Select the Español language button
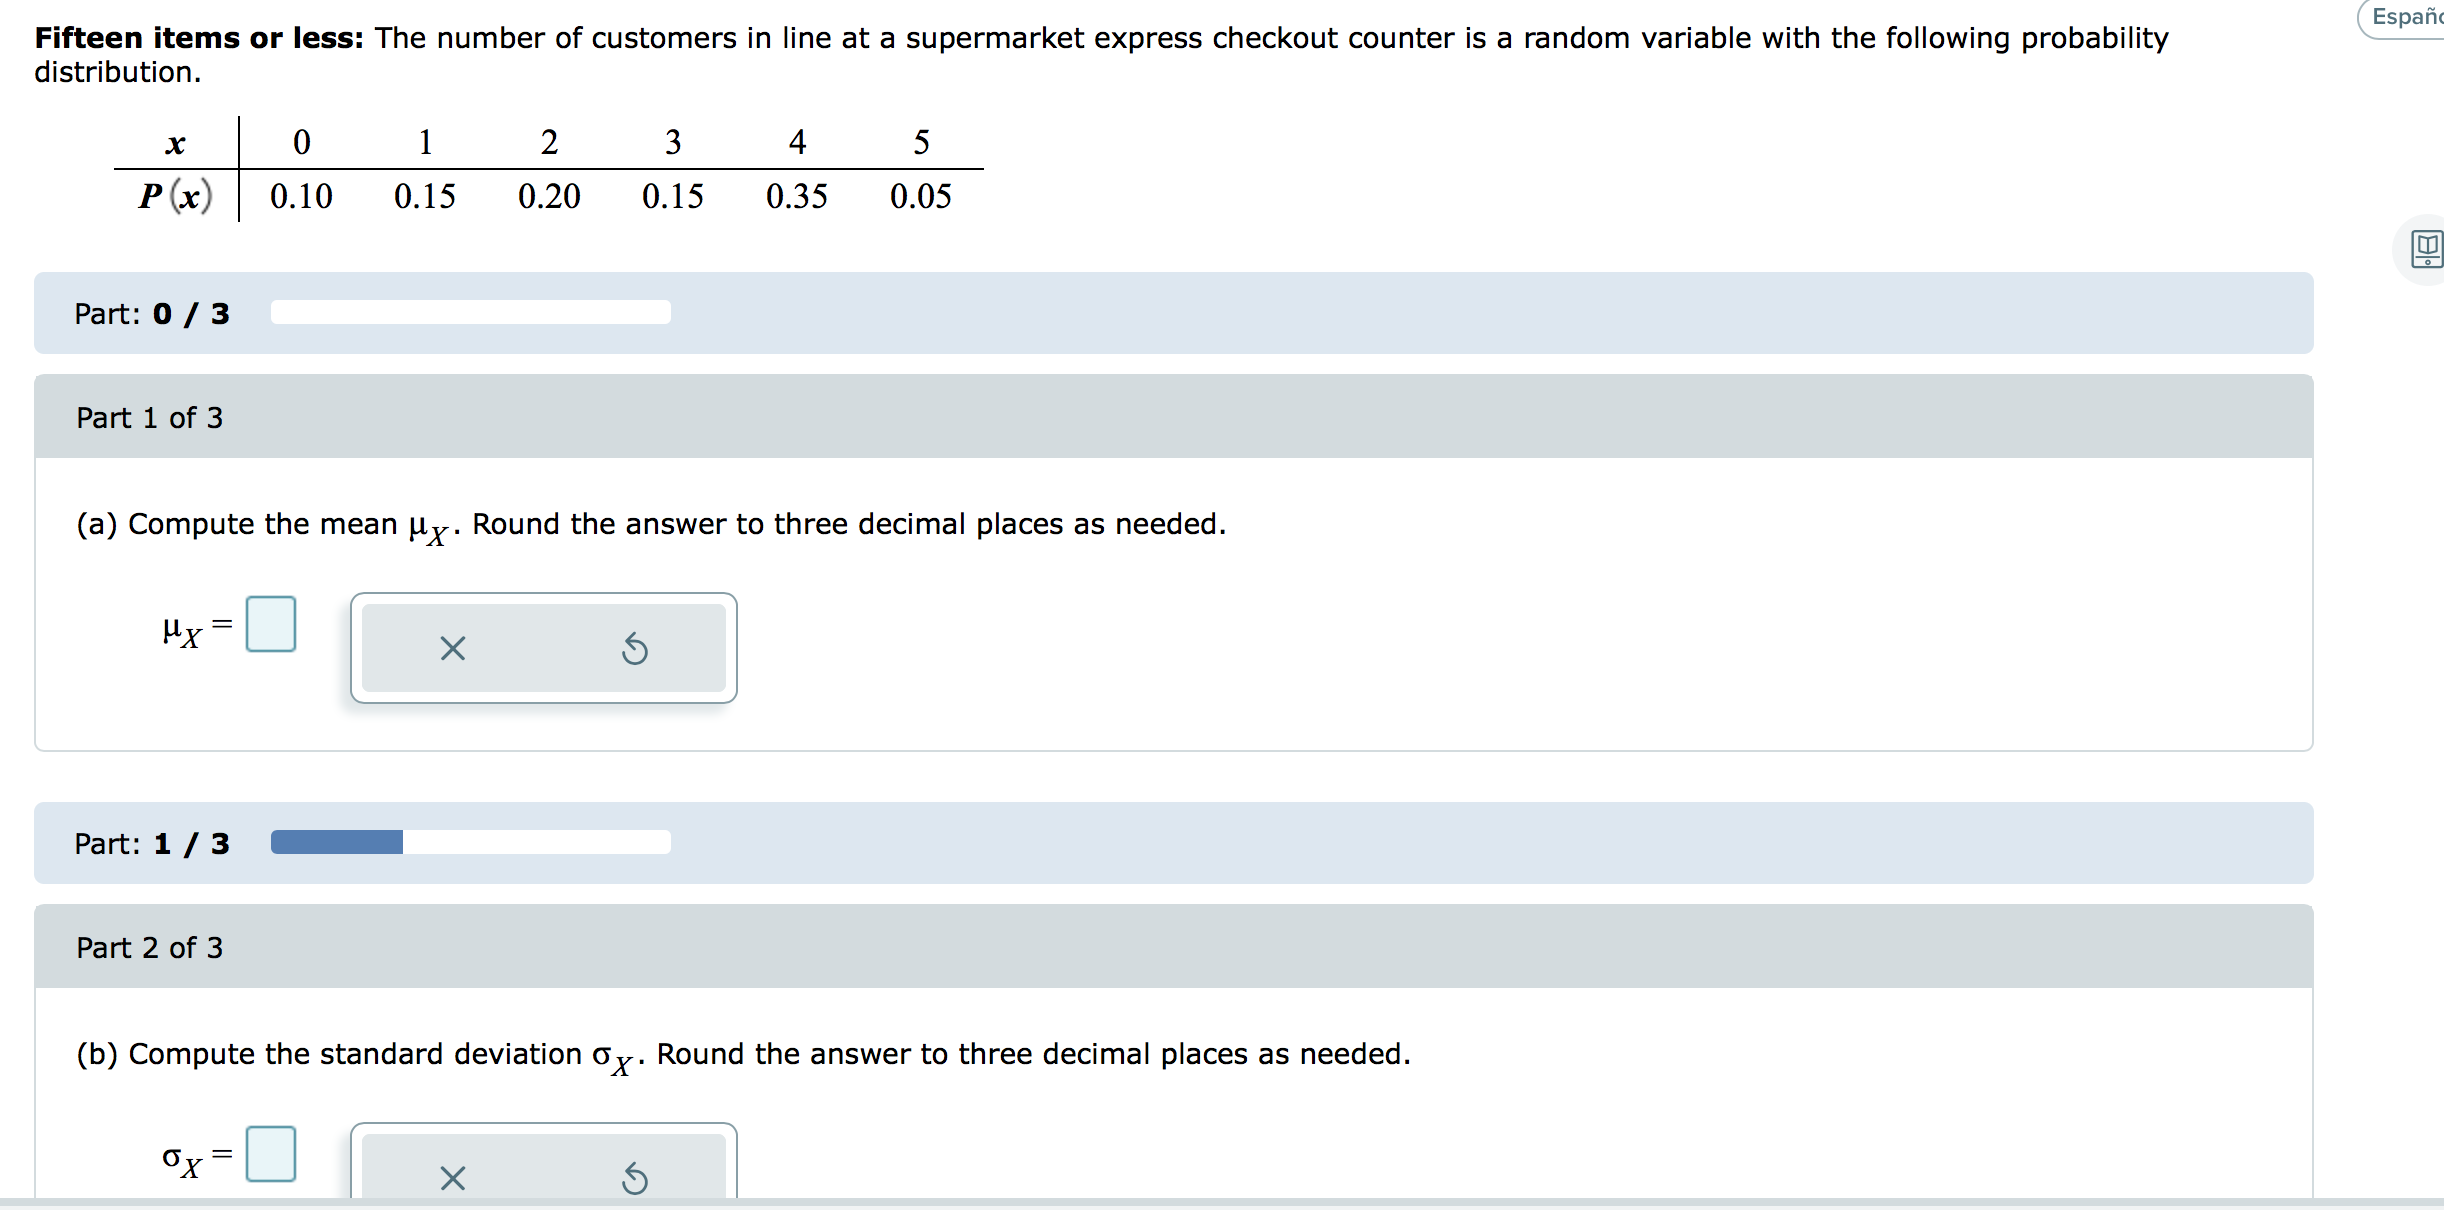 click(x=2408, y=17)
